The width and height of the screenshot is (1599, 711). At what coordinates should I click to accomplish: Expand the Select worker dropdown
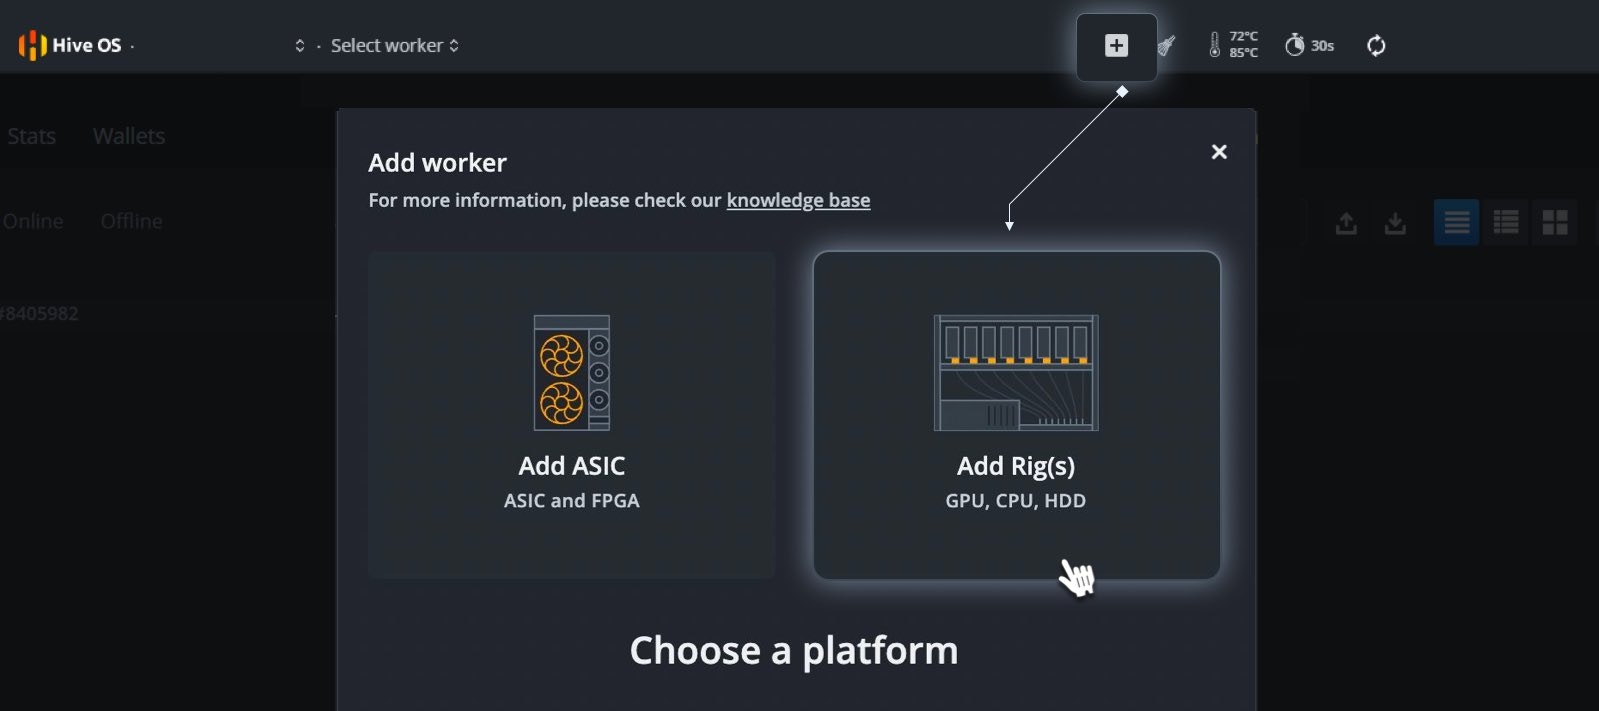(395, 46)
